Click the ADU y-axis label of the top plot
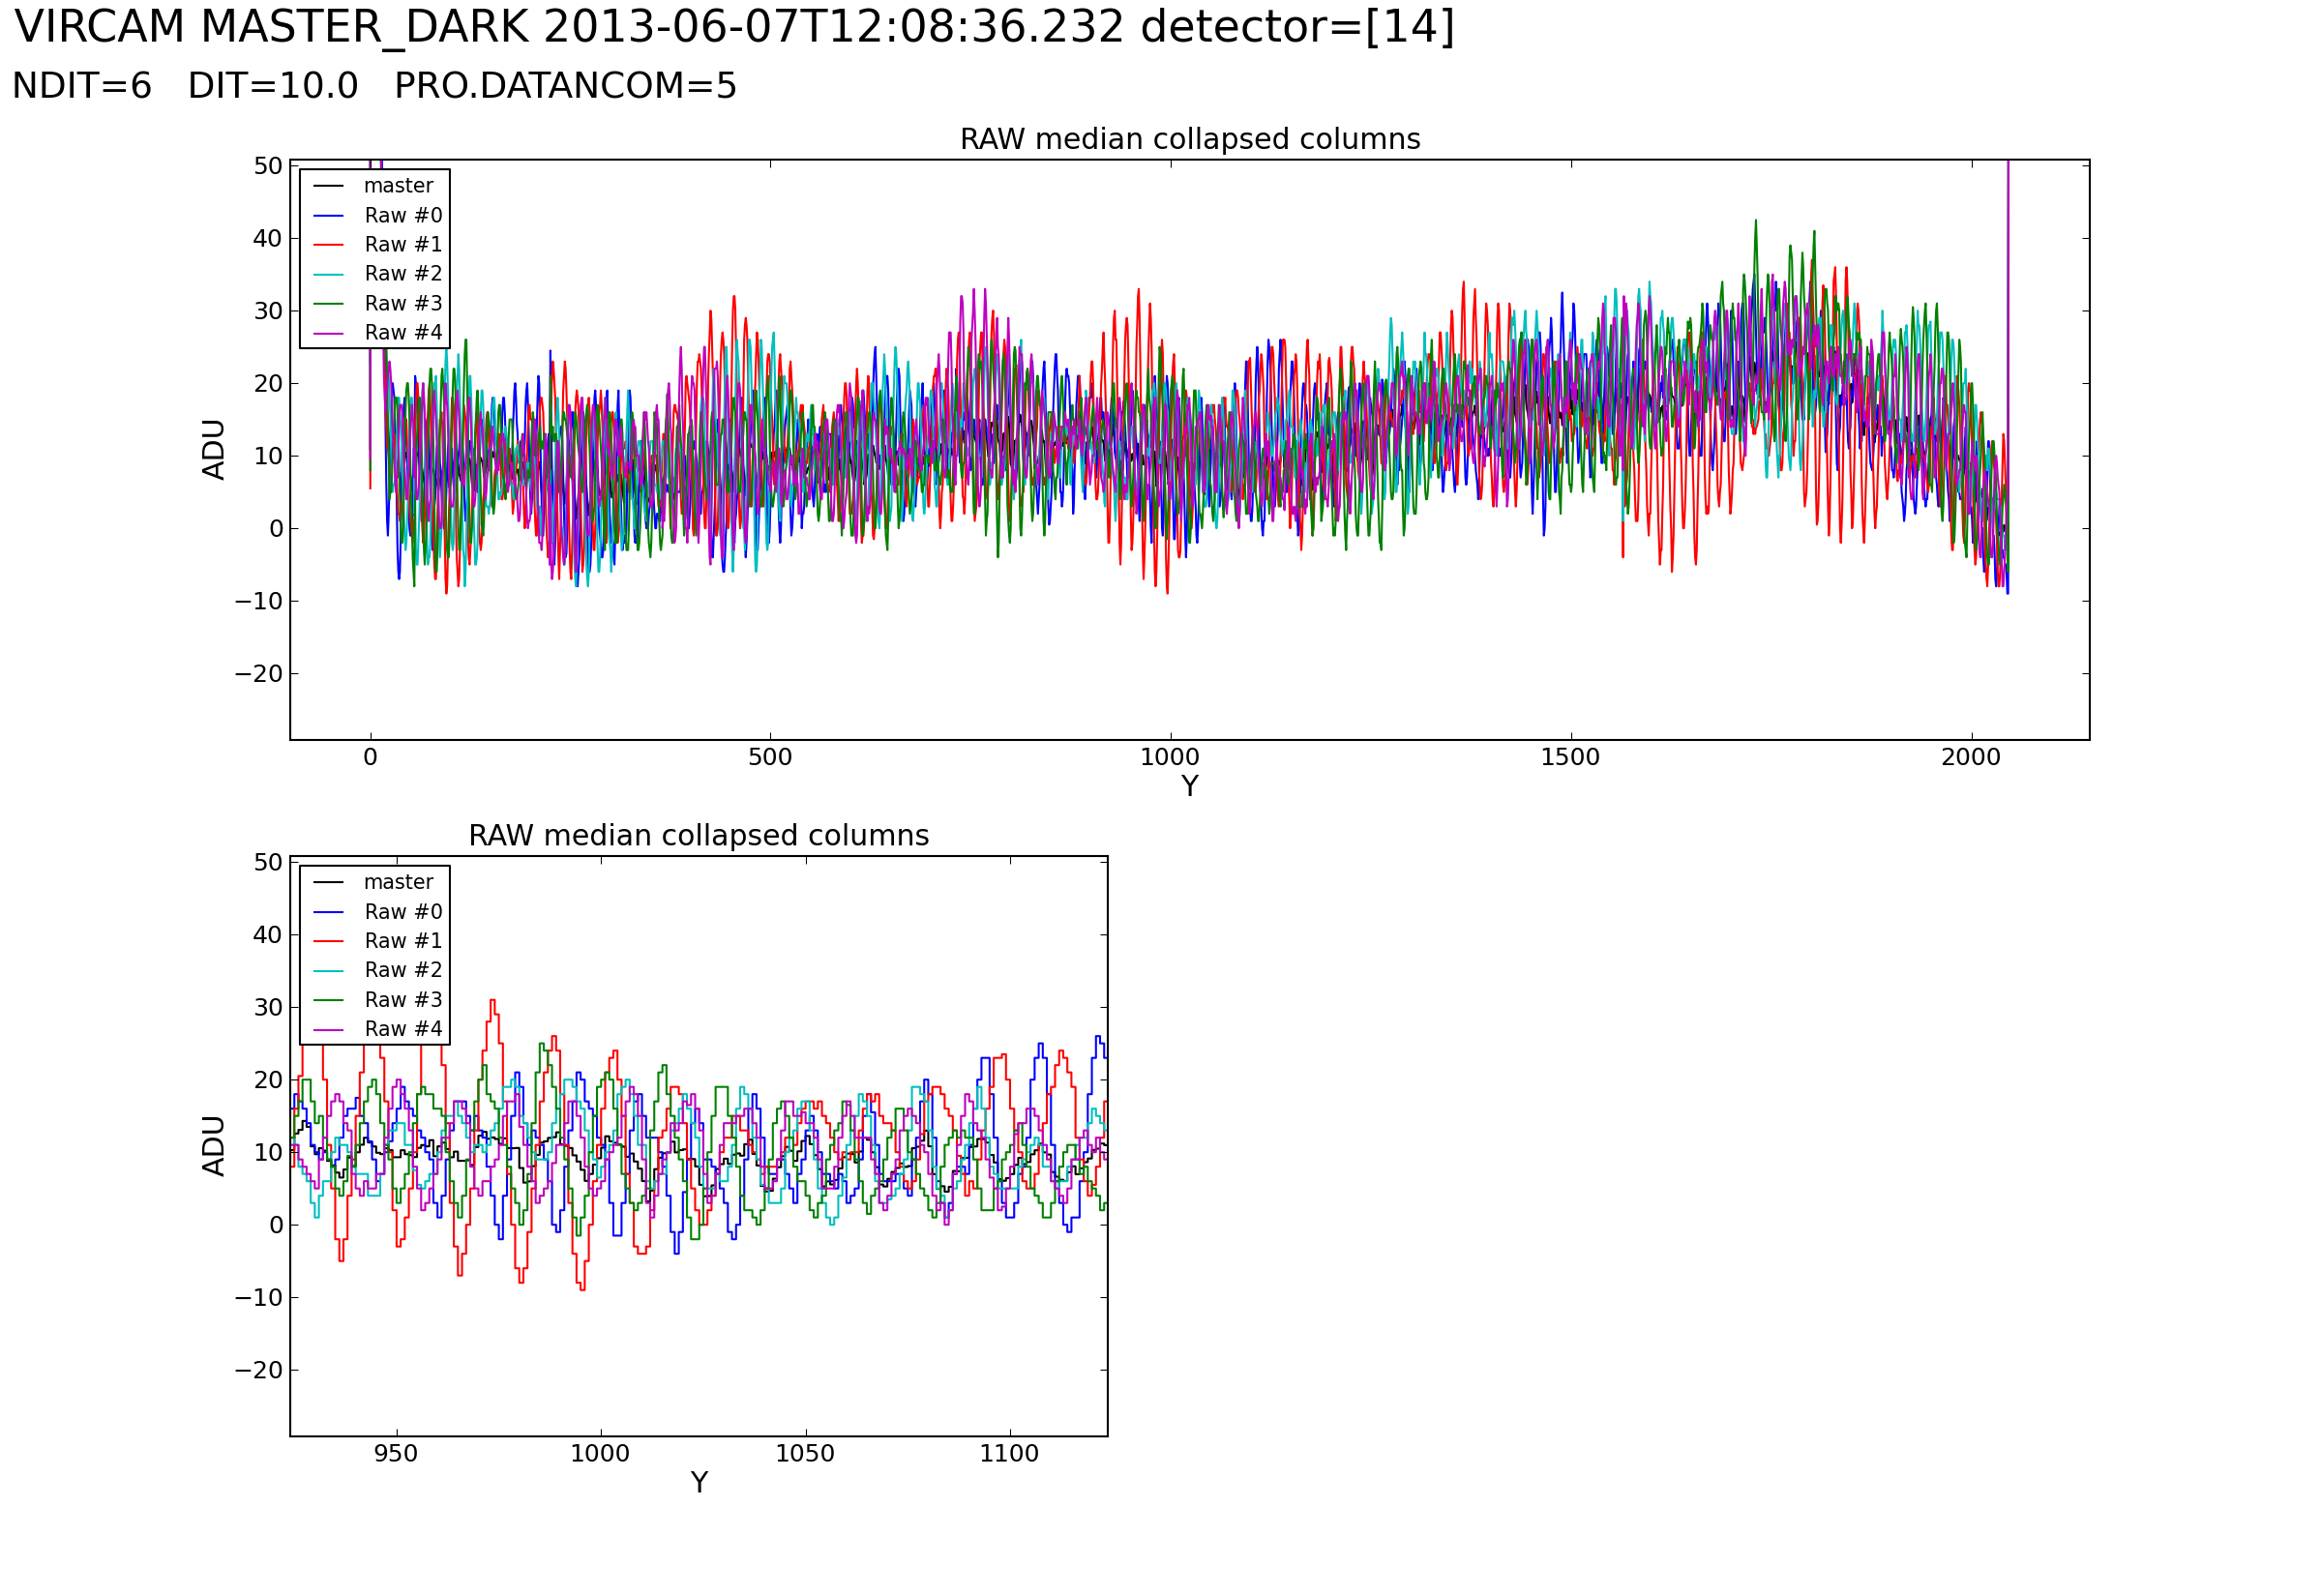 (x=214, y=450)
